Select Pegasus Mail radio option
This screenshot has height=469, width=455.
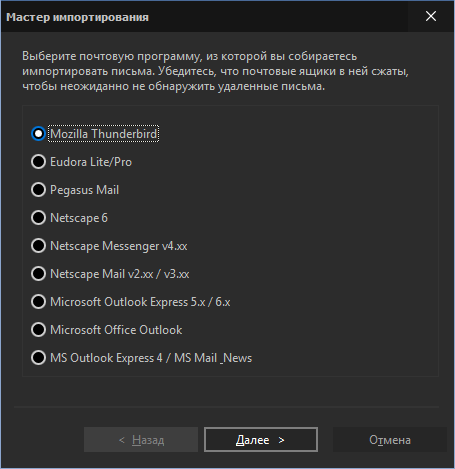coord(38,190)
